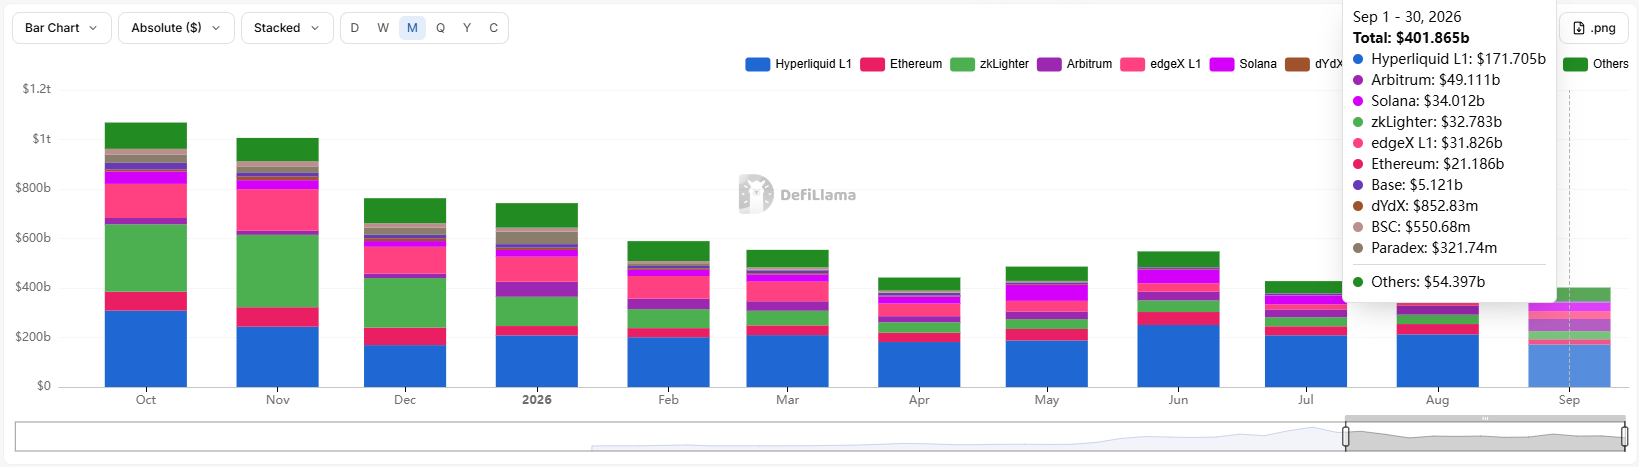Click 'Sep 1 - 30, 2026' tooltip date
The image size is (1639, 467).
tap(1407, 17)
